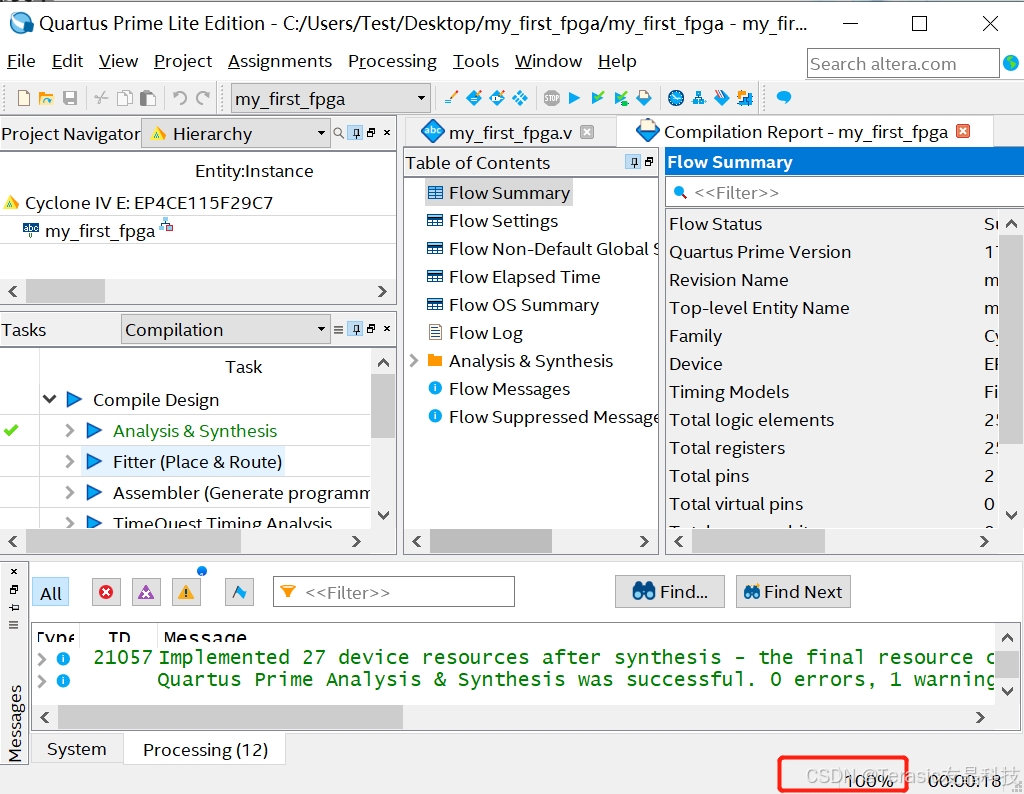The height and width of the screenshot is (794, 1024).
Task: Click the messages <<Filter>> field
Action: pos(394,592)
